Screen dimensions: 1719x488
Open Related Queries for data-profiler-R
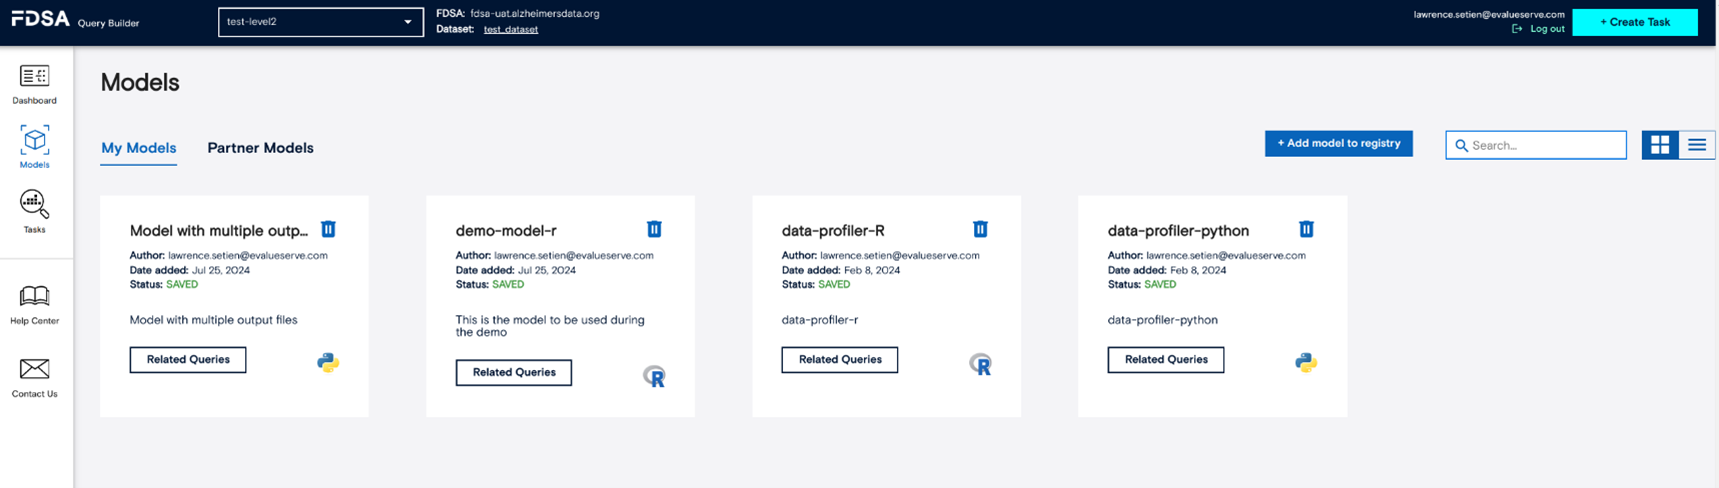(840, 360)
